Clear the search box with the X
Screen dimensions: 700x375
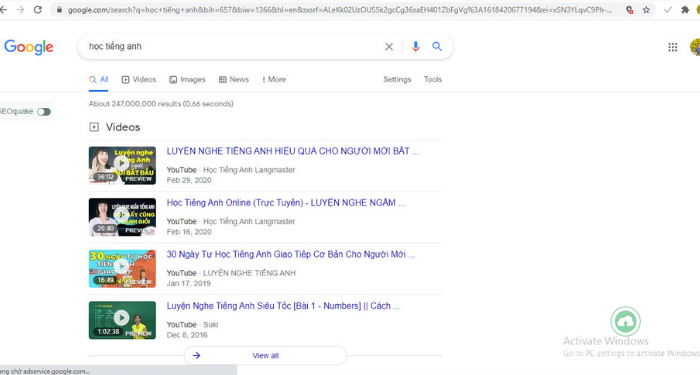coord(389,46)
